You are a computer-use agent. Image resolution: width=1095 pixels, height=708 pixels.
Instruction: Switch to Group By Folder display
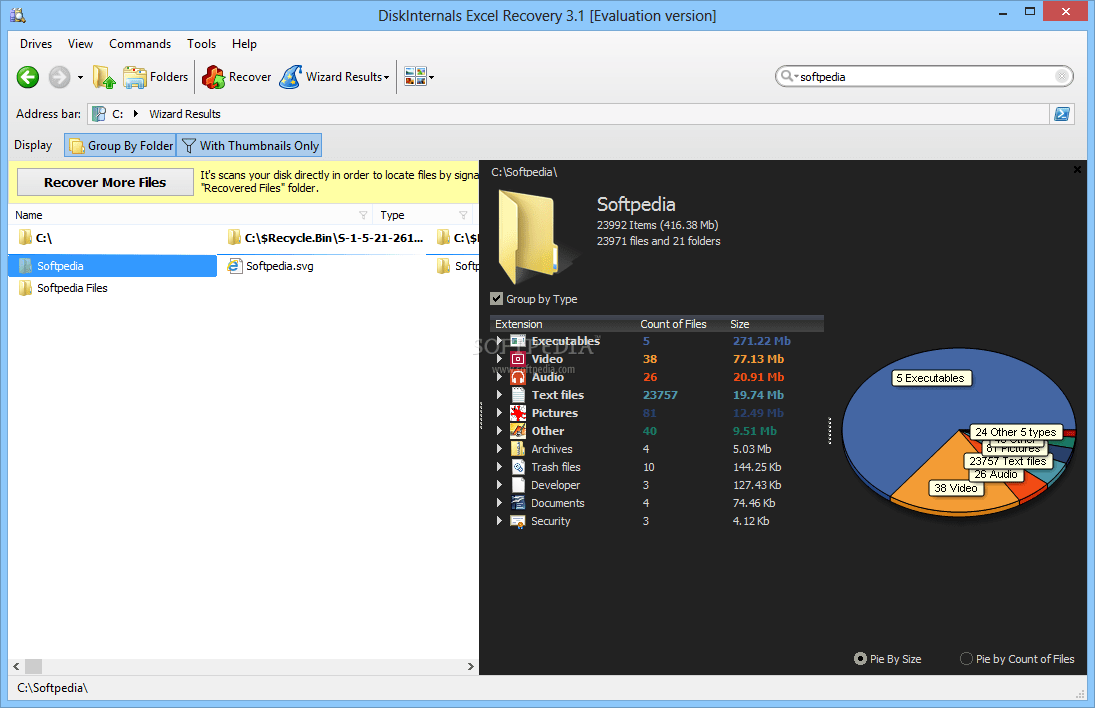[x=119, y=144]
